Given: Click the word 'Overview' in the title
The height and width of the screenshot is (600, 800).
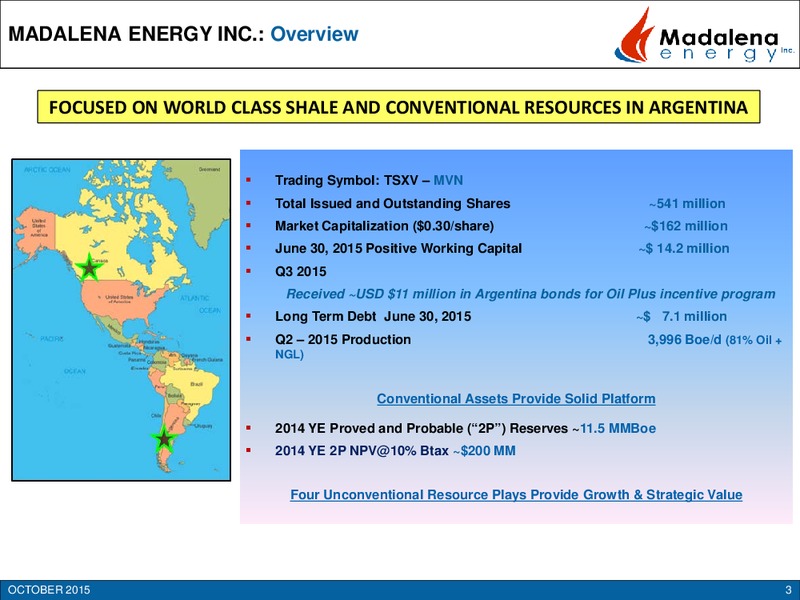Looking at the screenshot, I should (x=314, y=34).
